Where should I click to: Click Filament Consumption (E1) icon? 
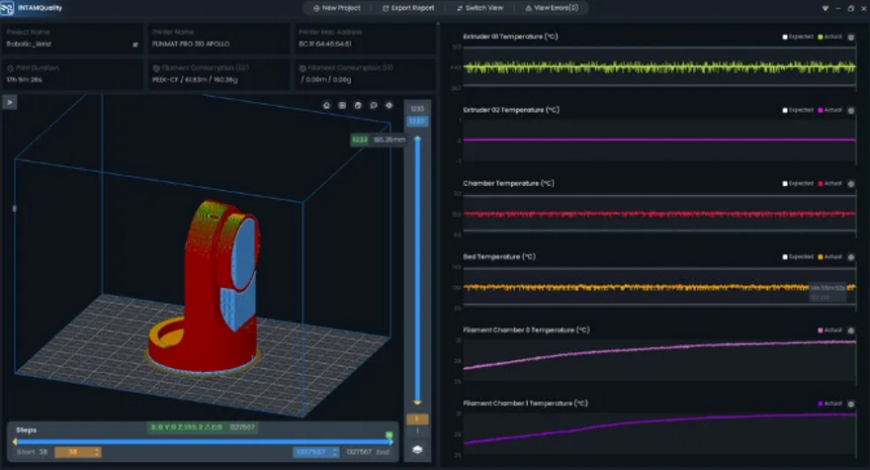coord(302,68)
